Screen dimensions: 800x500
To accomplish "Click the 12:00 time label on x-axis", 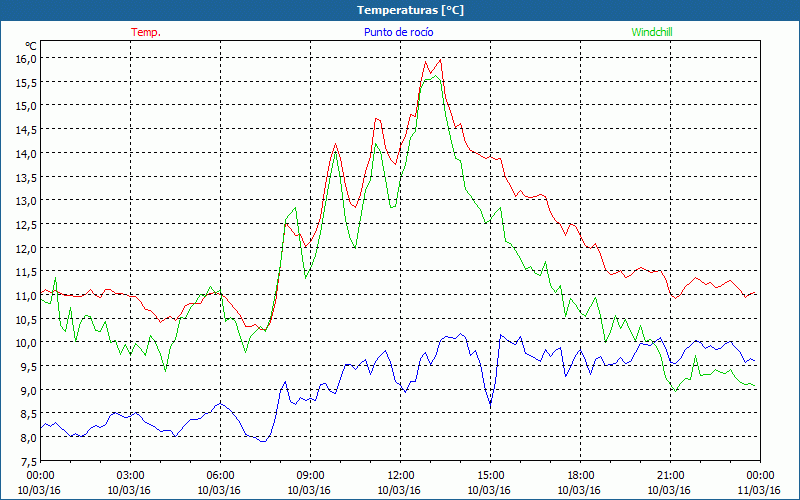I will tap(400, 475).
